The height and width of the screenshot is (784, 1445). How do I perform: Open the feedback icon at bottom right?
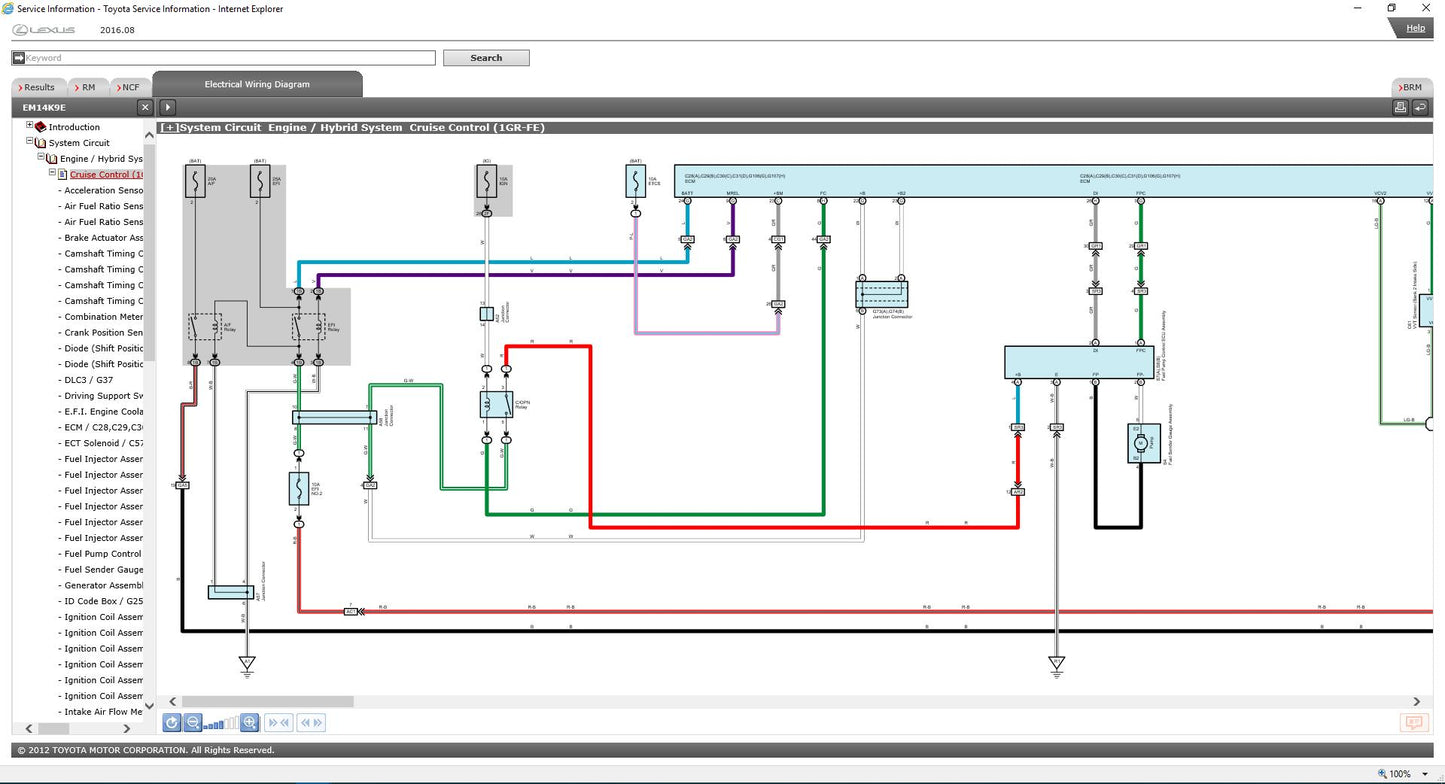1413,723
